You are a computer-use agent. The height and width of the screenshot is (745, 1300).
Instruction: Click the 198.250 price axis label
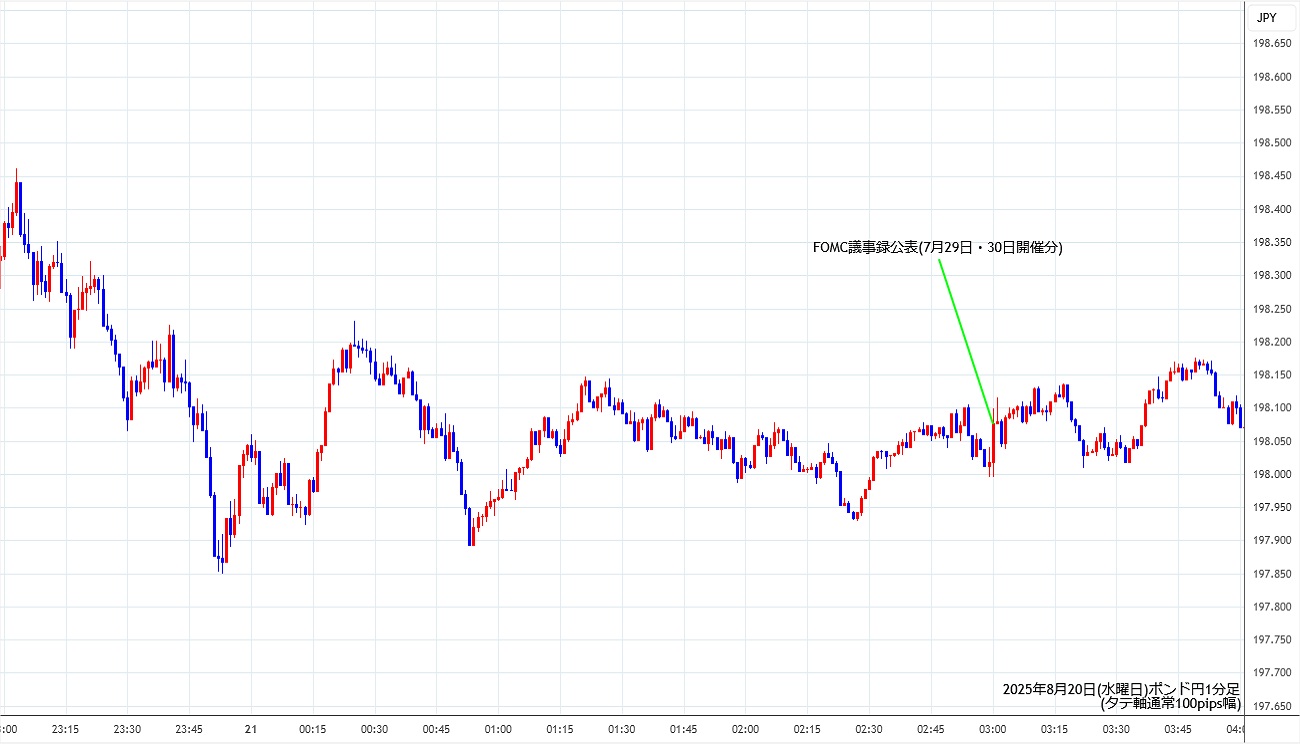tap(1273, 308)
